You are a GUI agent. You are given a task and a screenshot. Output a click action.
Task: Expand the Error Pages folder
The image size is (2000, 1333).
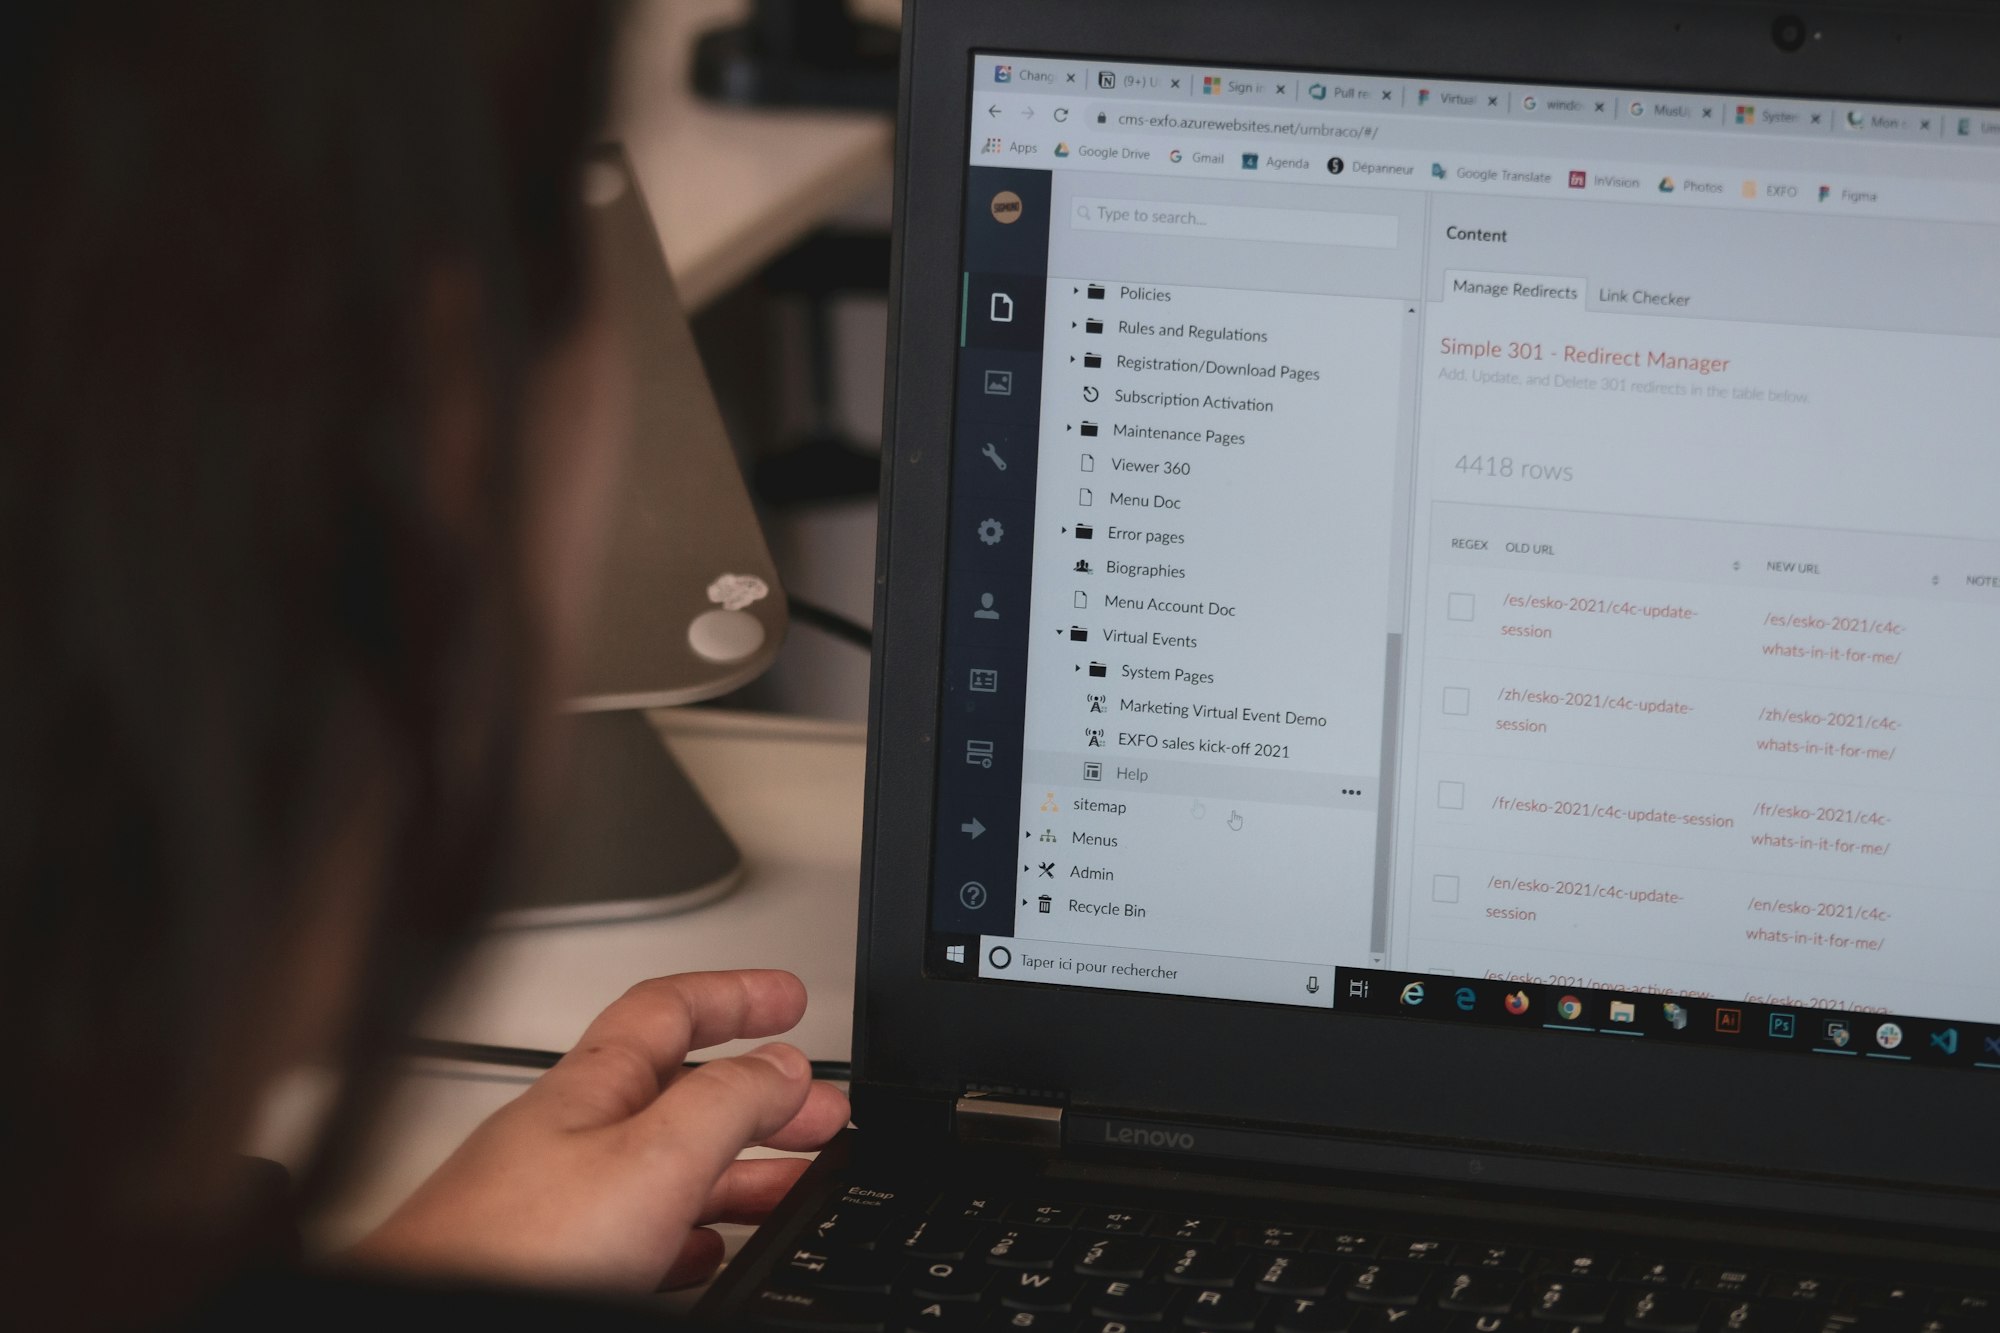(x=1063, y=533)
